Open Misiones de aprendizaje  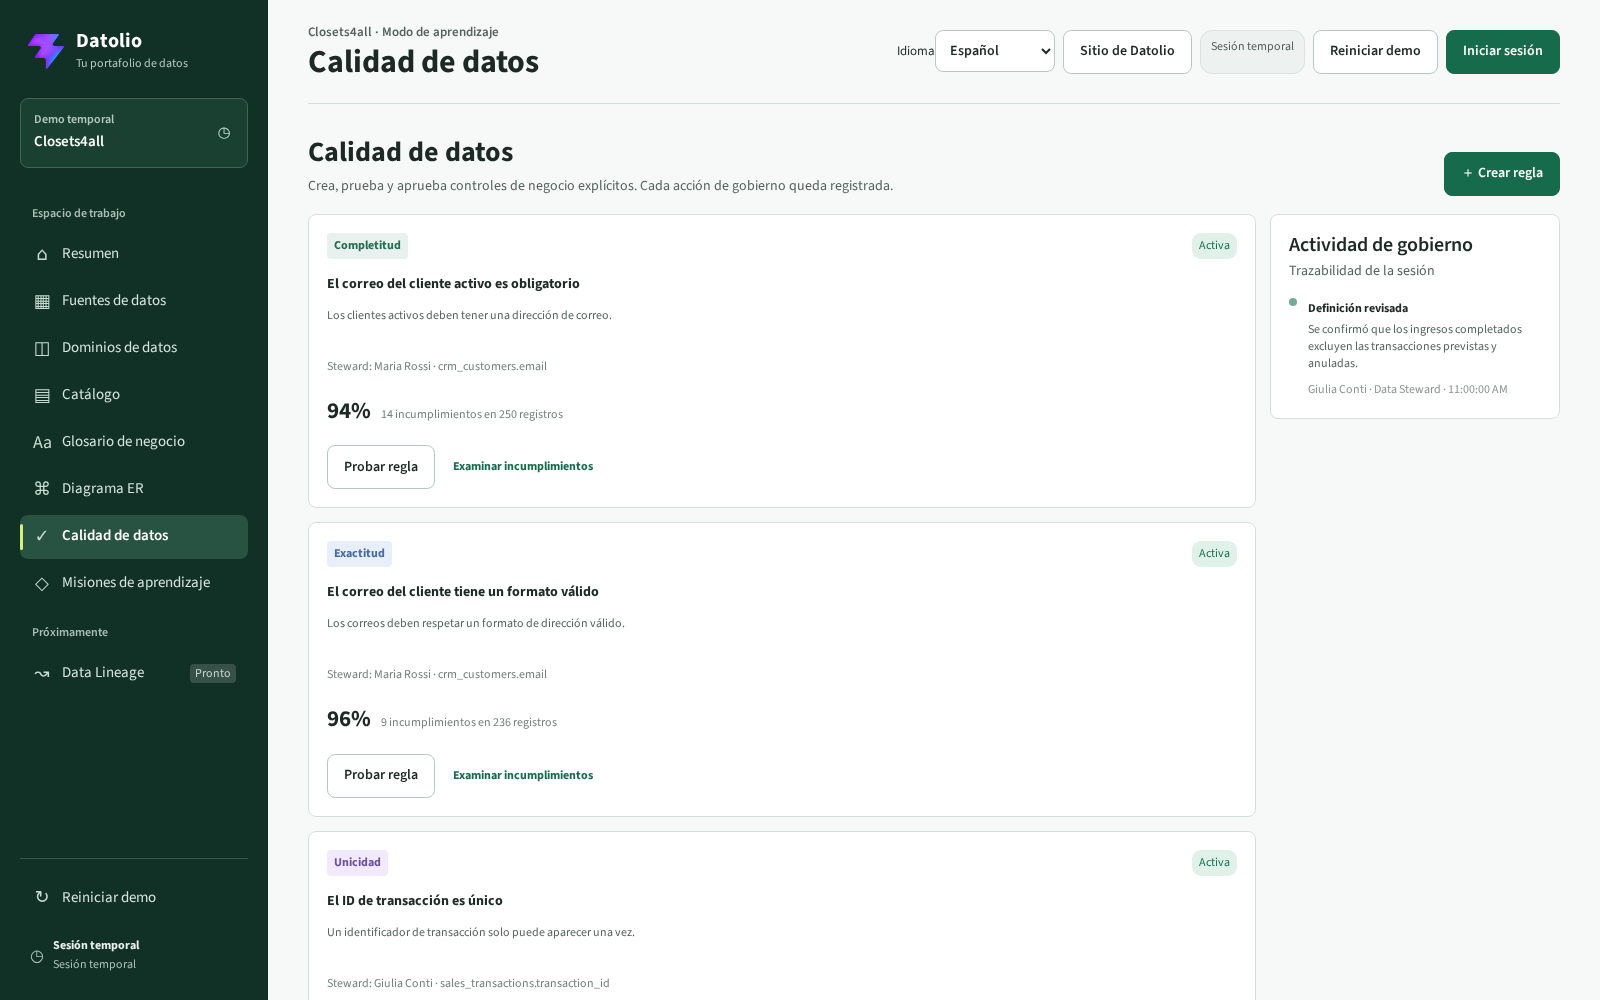pyautogui.click(x=134, y=583)
